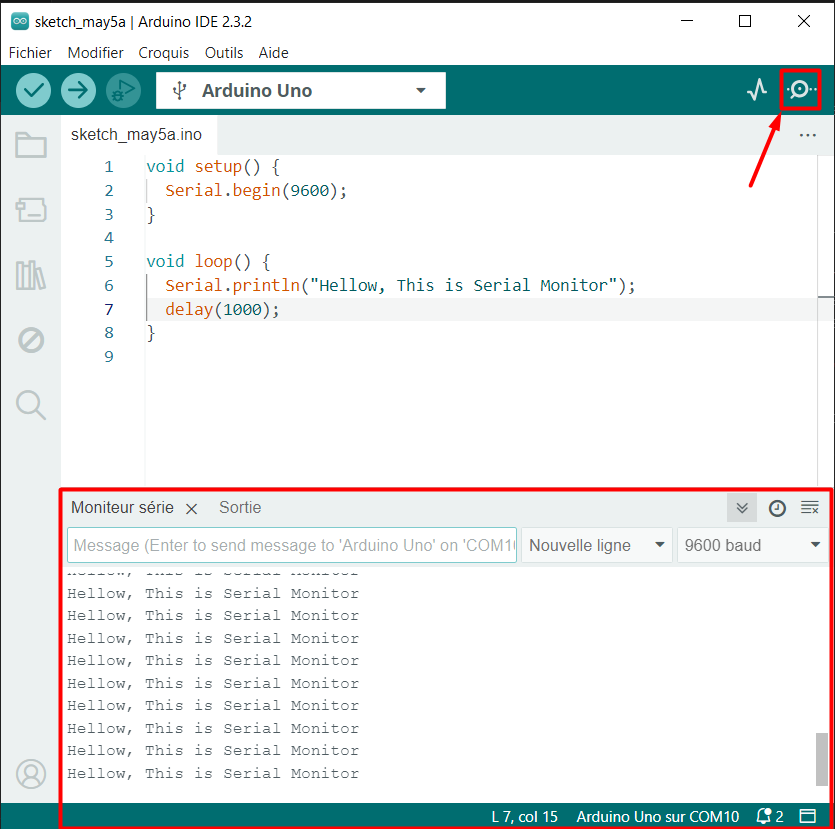The width and height of the screenshot is (835, 829).
Task: Close the Moniteur série tab
Action: (192, 509)
